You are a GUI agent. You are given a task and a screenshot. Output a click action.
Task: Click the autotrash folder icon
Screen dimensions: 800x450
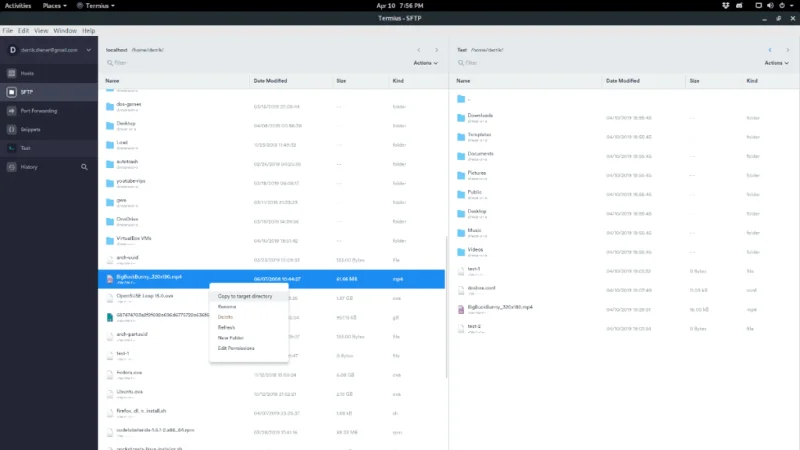(x=110, y=164)
